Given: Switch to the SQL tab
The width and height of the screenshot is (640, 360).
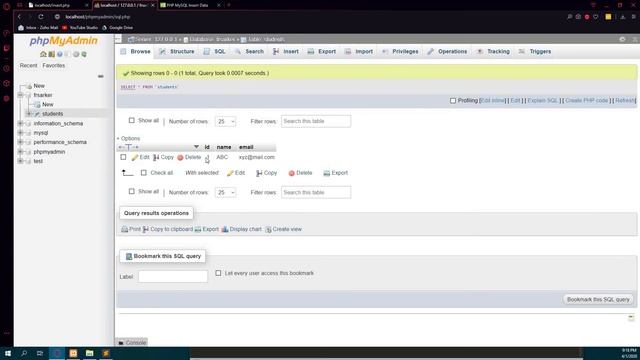Looking at the screenshot, I should pos(215,51).
